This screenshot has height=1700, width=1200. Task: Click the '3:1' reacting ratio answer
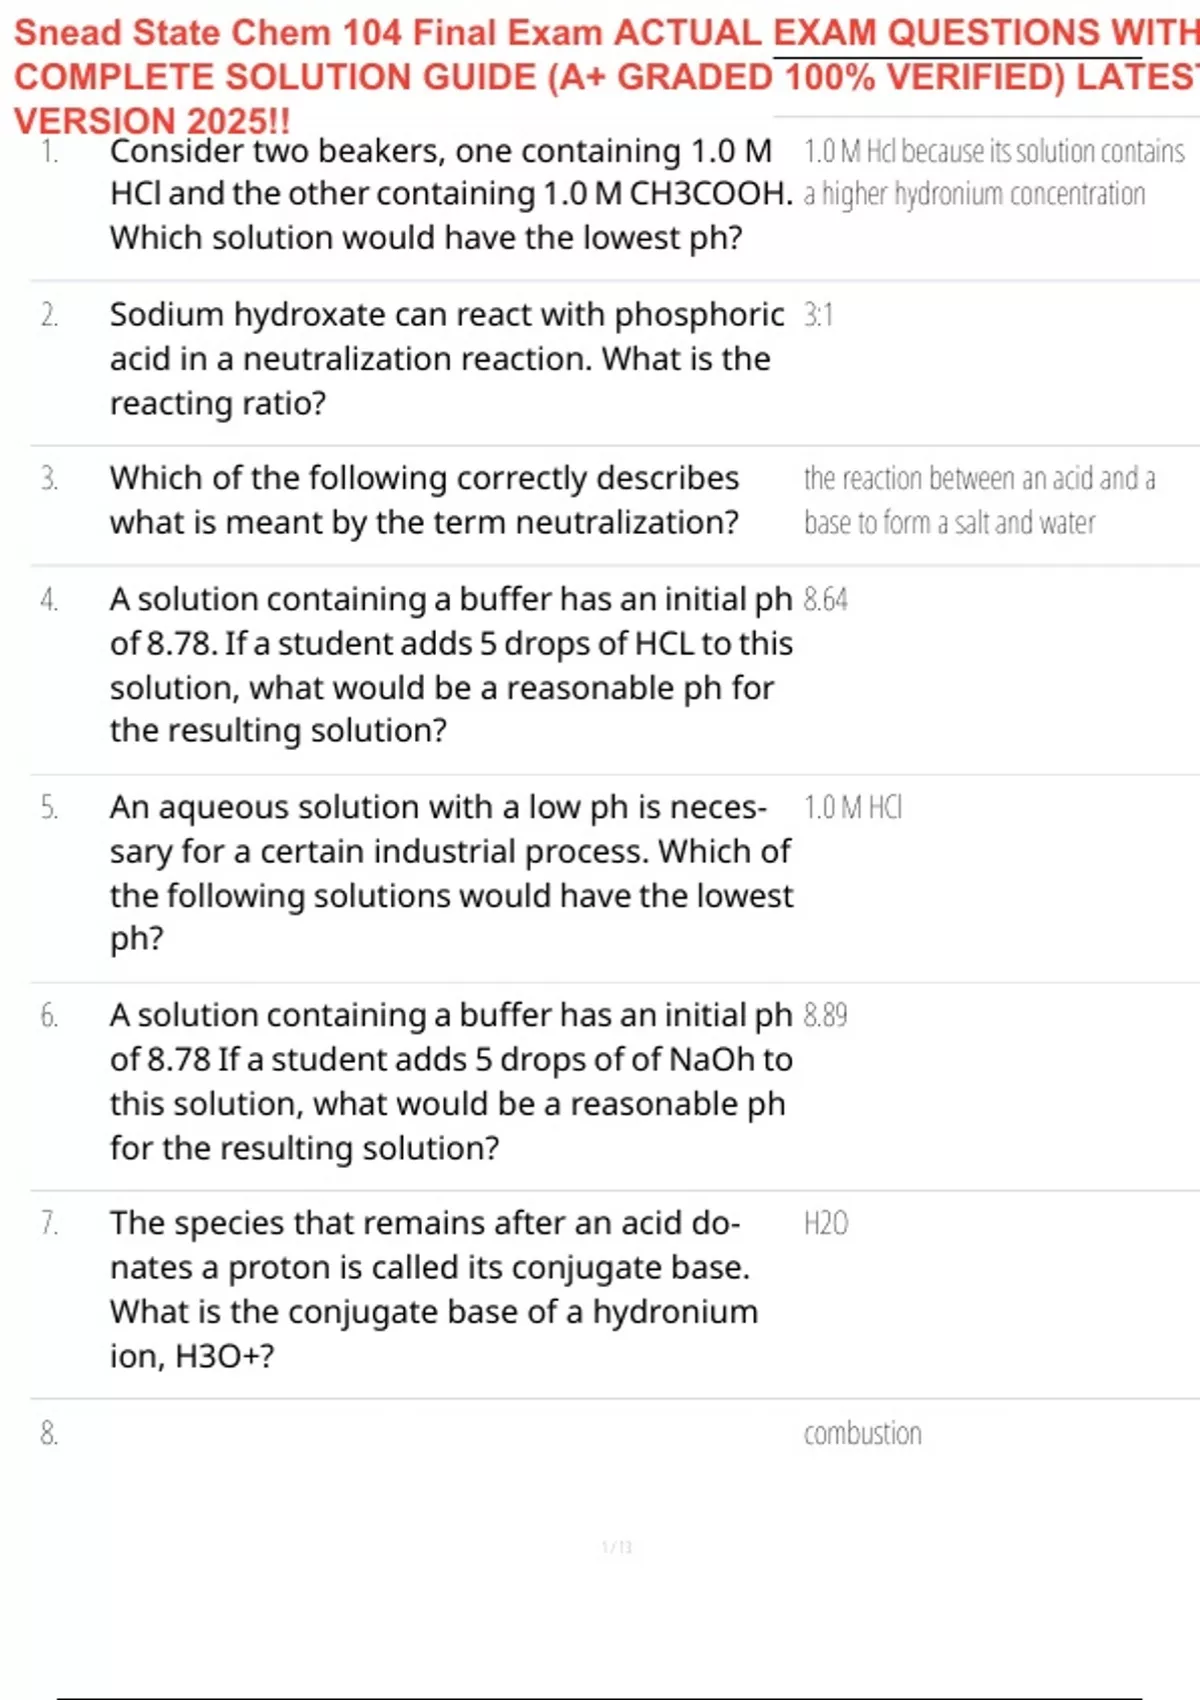point(818,315)
